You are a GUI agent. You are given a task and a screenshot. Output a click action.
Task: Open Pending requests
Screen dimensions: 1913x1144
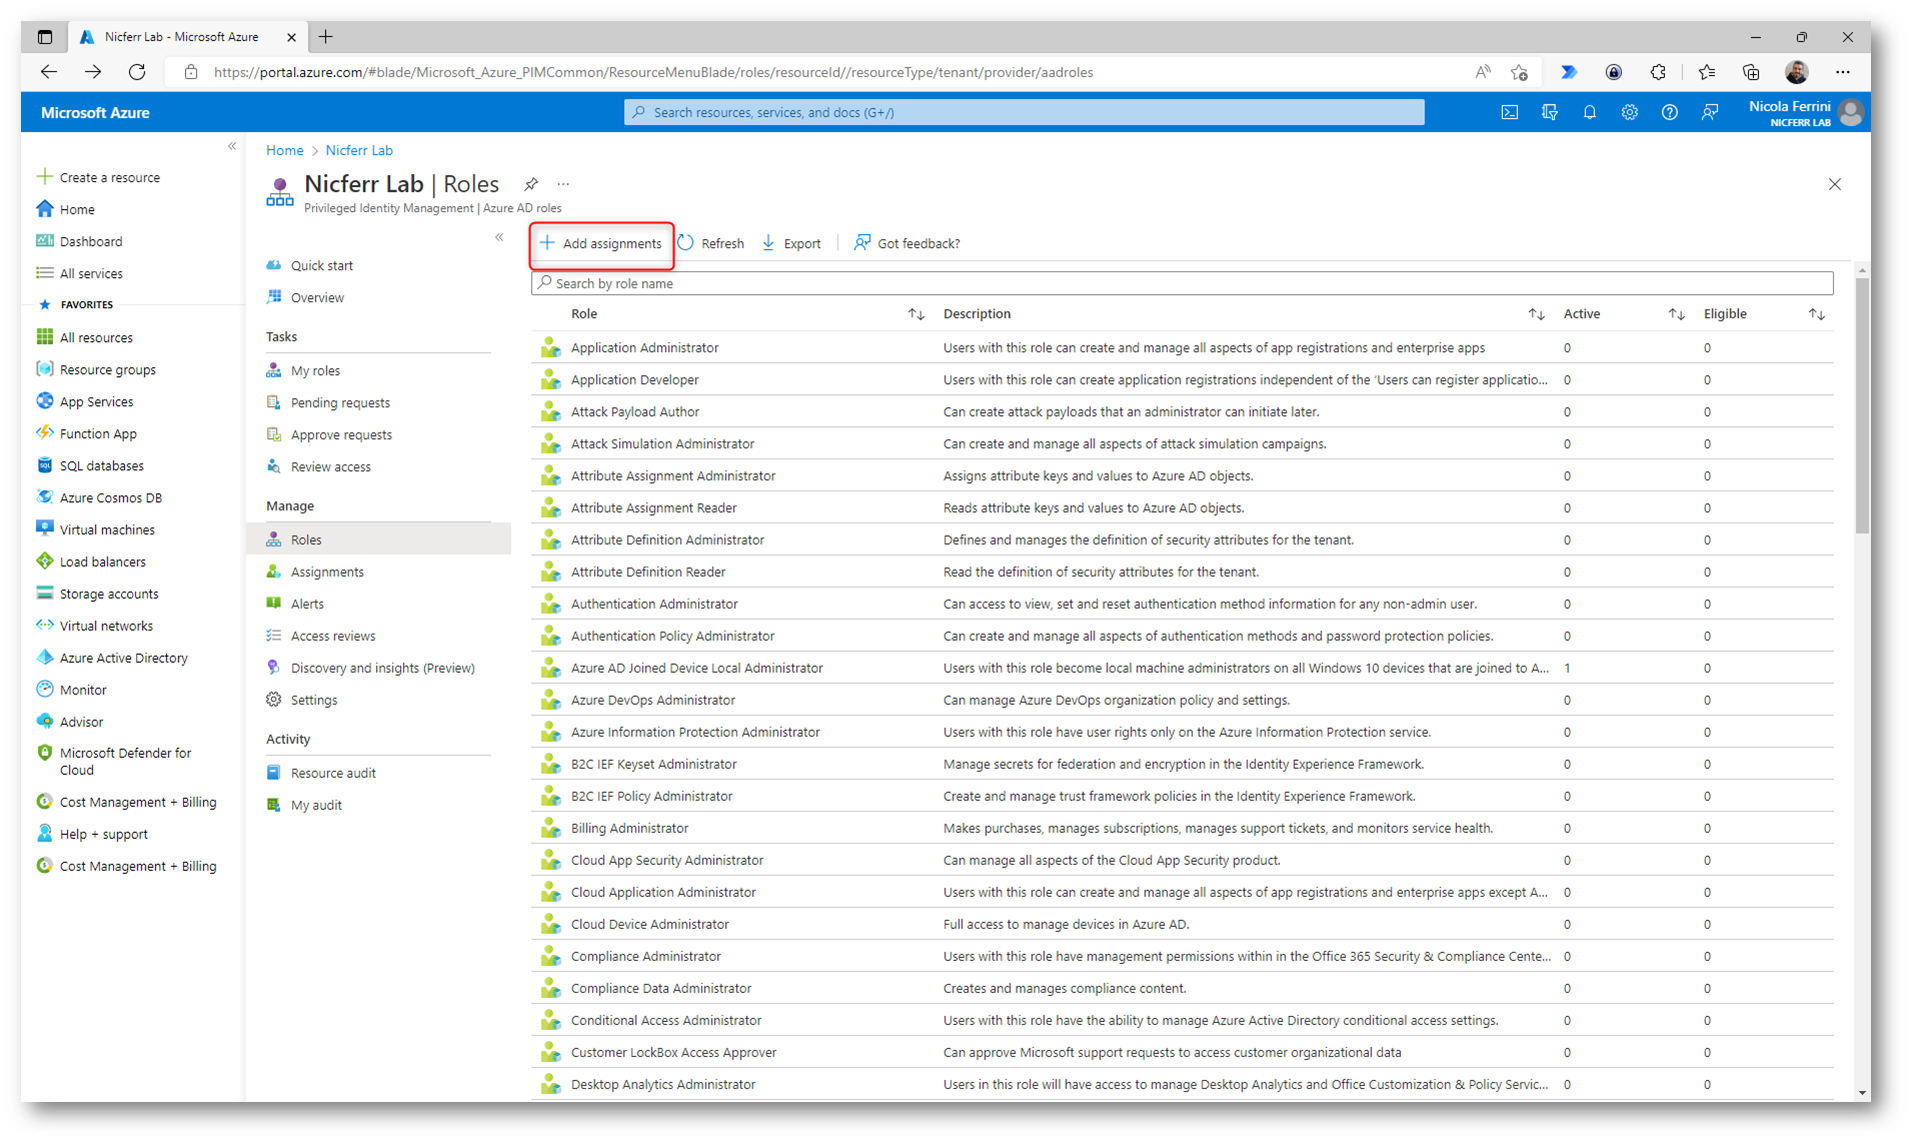click(340, 403)
